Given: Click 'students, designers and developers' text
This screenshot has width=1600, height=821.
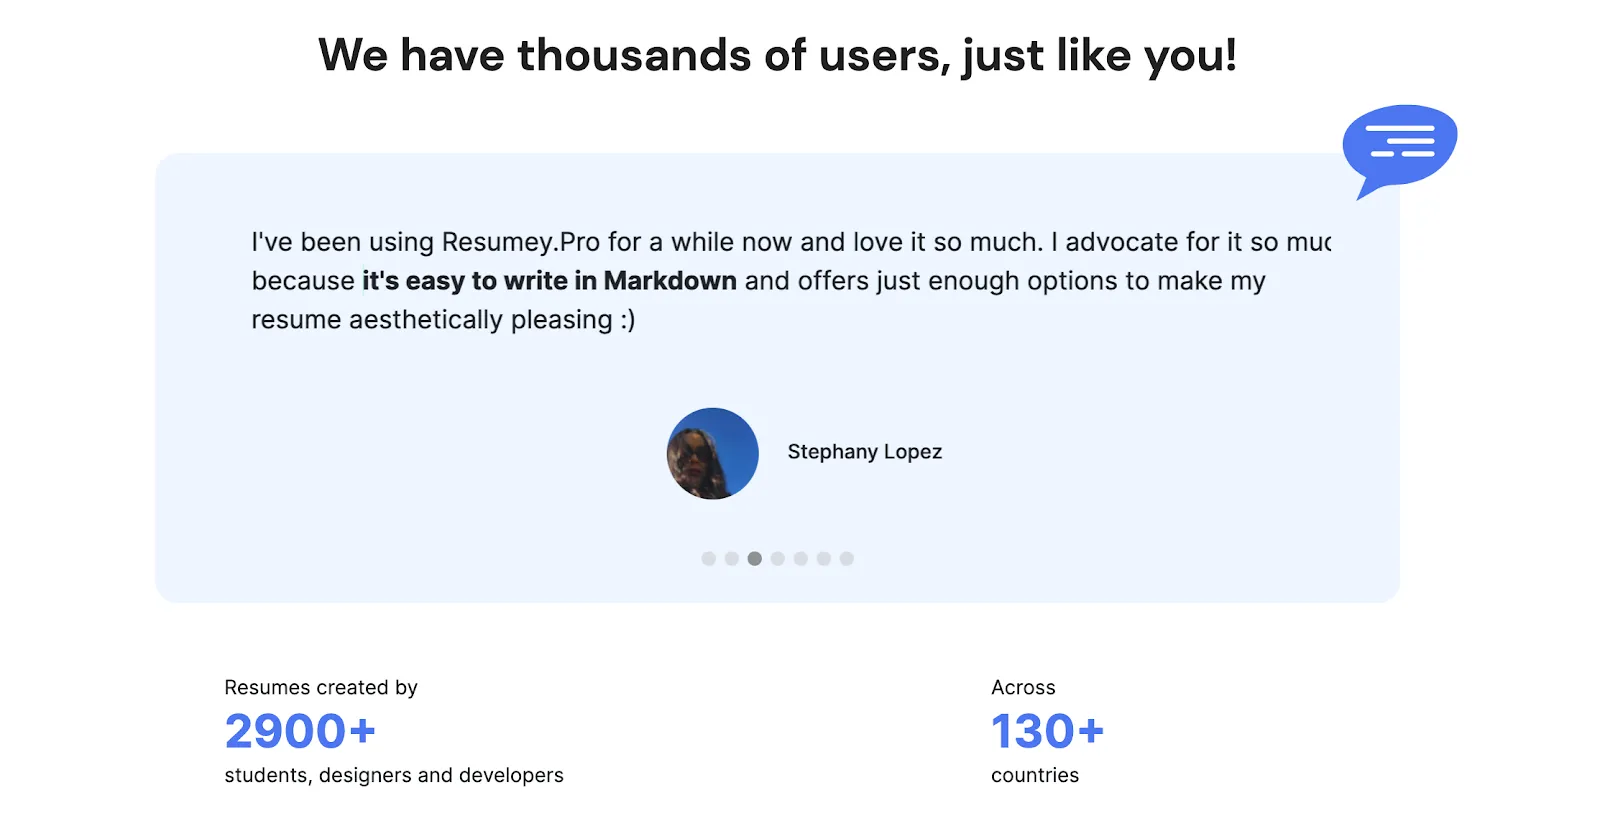Looking at the screenshot, I should tap(394, 775).
